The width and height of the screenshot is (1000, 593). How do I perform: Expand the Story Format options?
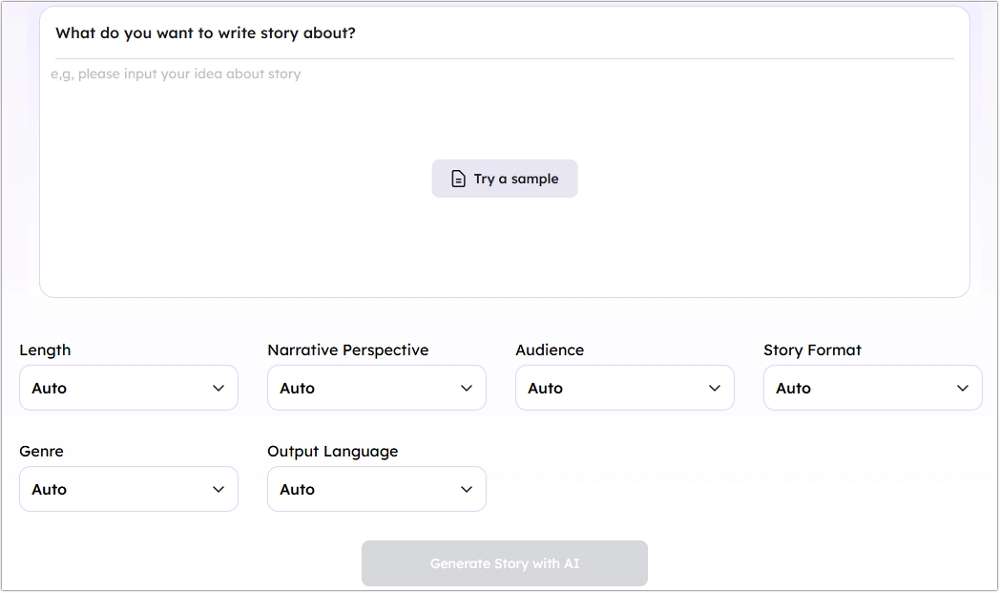pyautogui.click(x=872, y=388)
